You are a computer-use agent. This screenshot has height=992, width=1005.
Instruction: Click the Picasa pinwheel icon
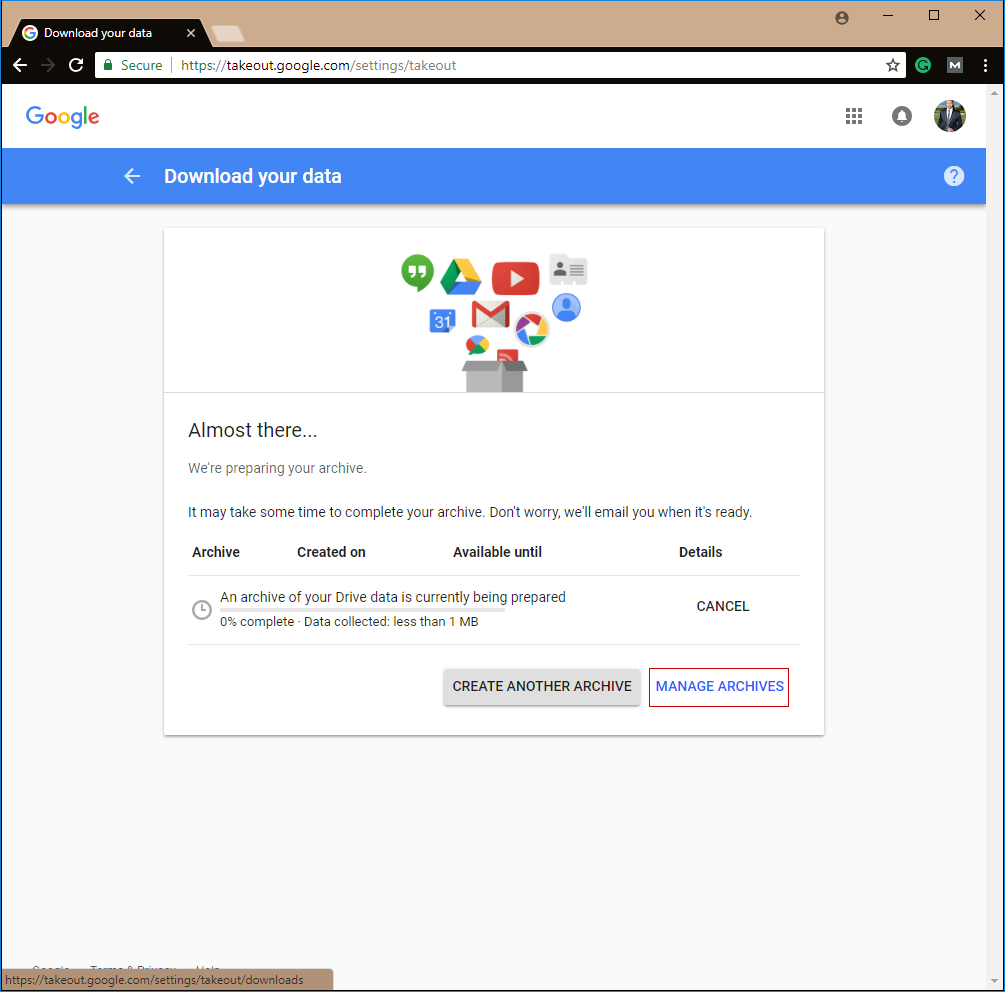pyautogui.click(x=531, y=329)
